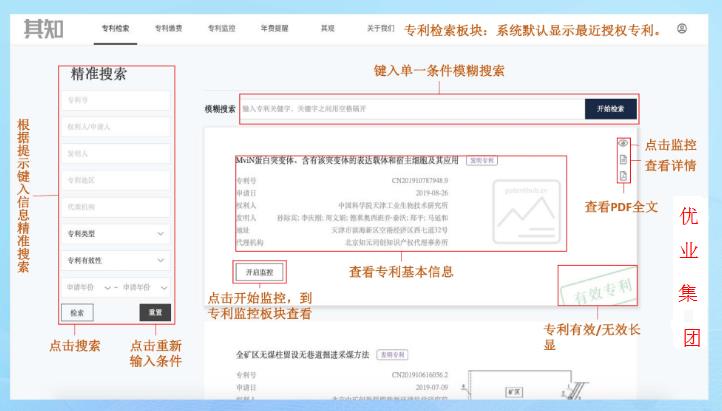722x411 pixels.
Task: Click the 开始检索 button
Action: pos(611,109)
